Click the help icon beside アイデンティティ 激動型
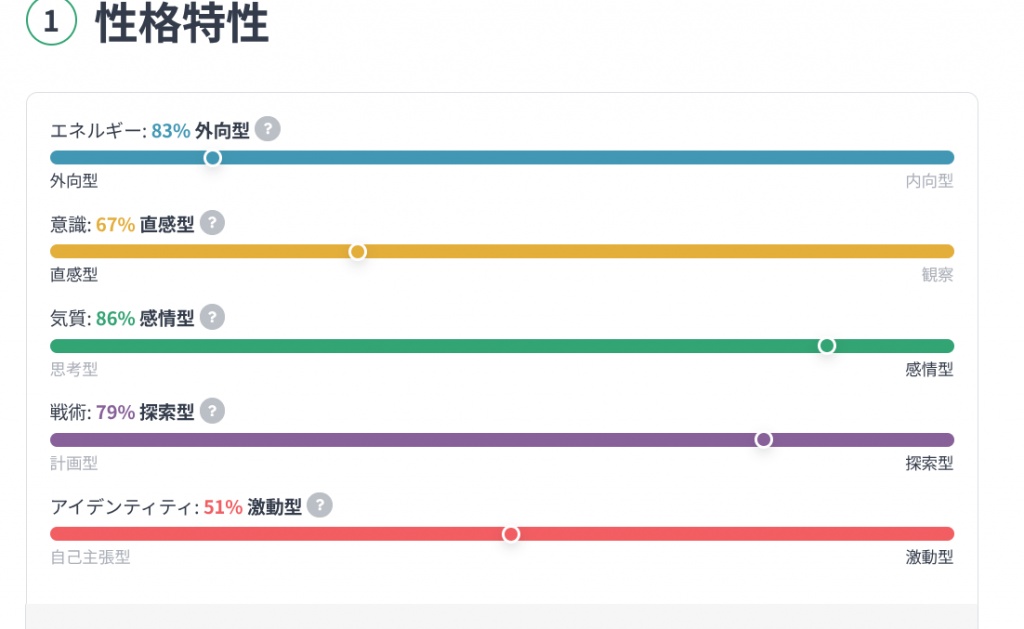The image size is (1024, 629). 319,505
